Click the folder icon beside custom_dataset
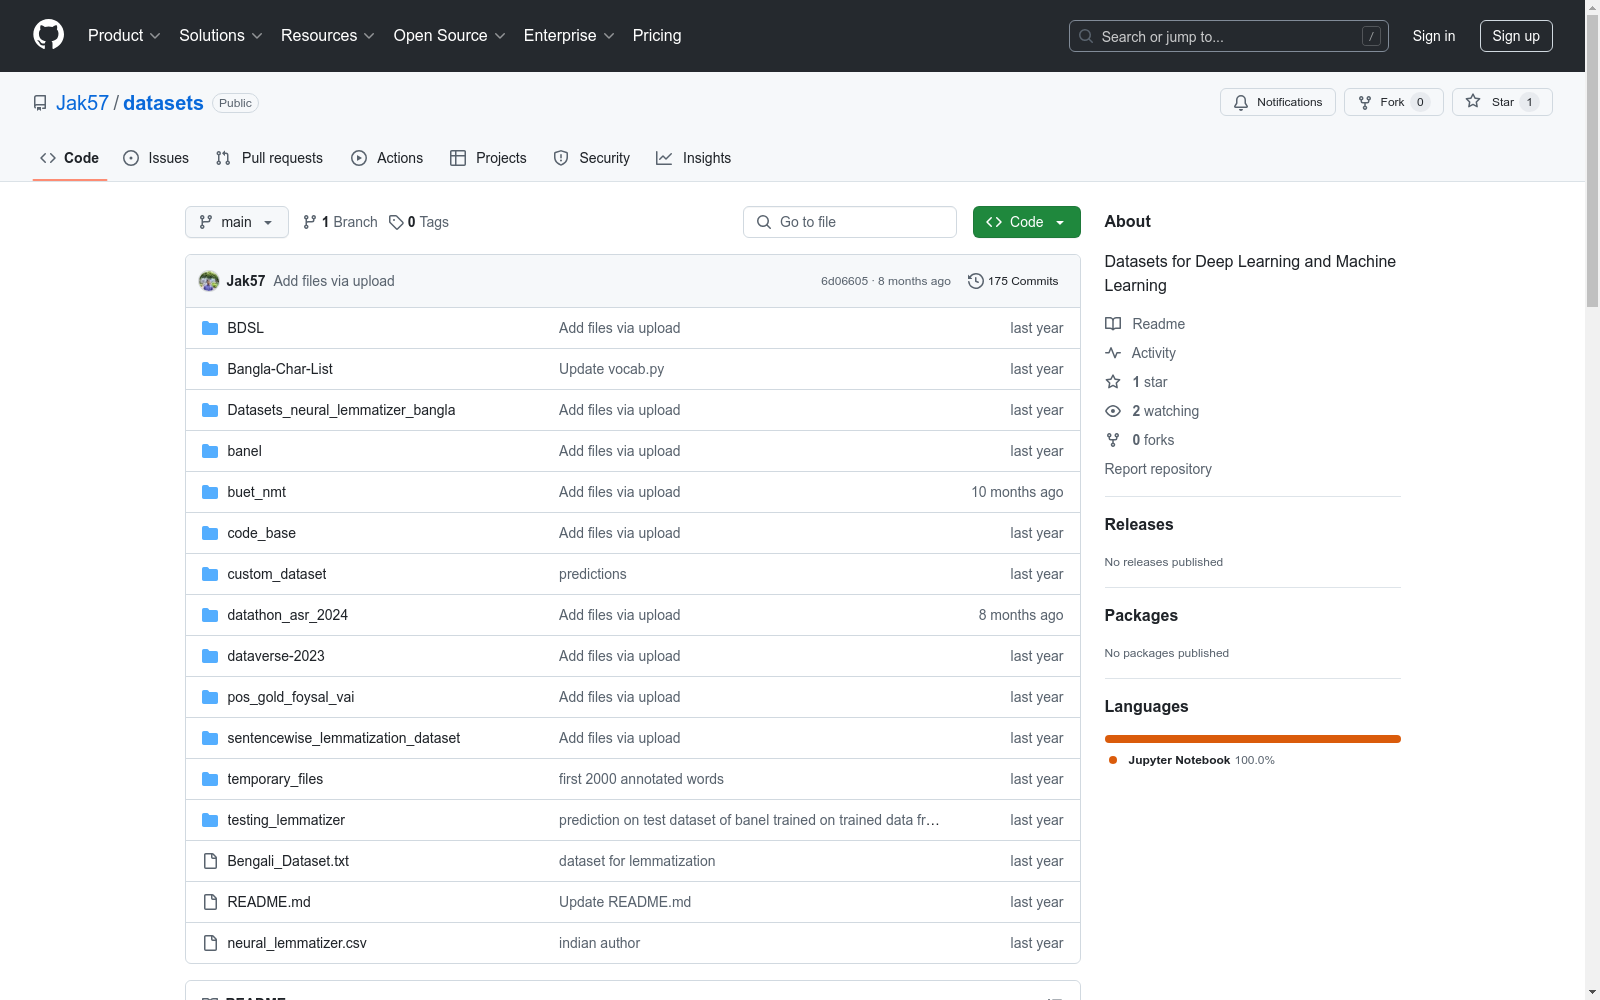This screenshot has height=1000, width=1600. pos(210,574)
